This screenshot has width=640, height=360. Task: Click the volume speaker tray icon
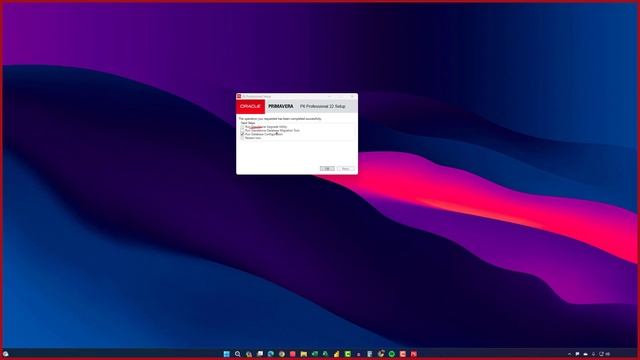coord(608,354)
